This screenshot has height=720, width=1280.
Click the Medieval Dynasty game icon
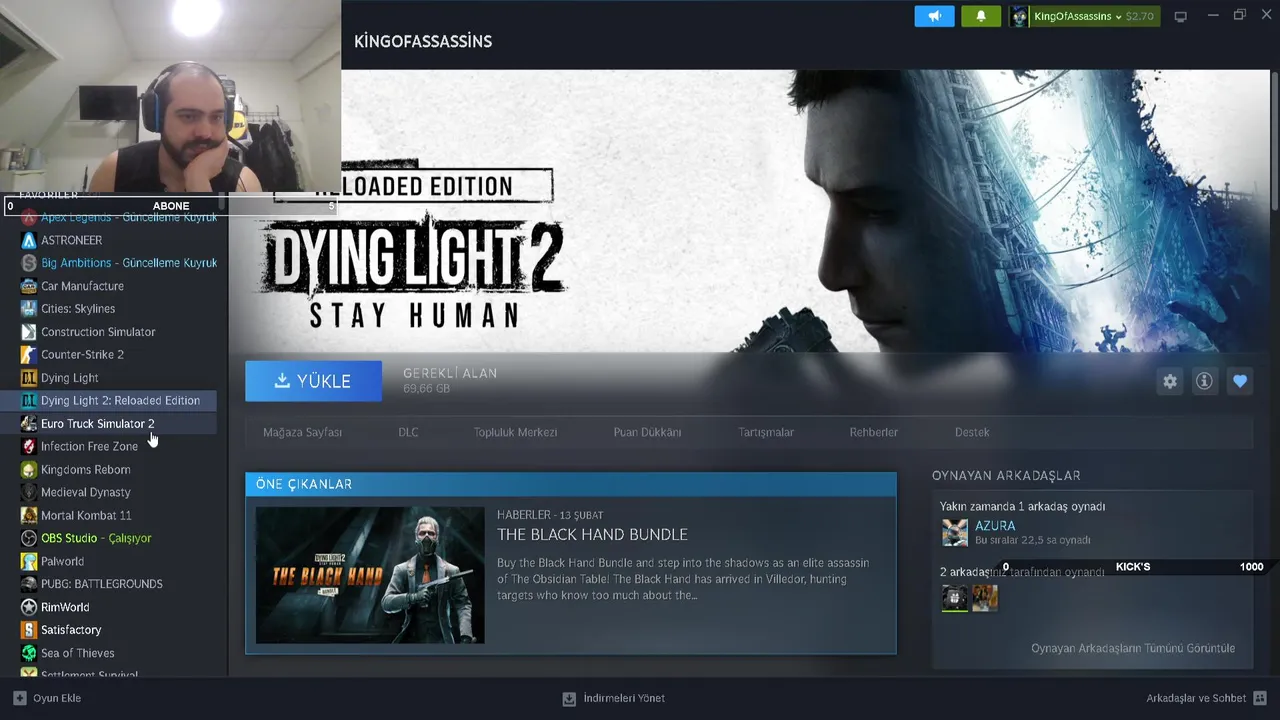pos(29,493)
